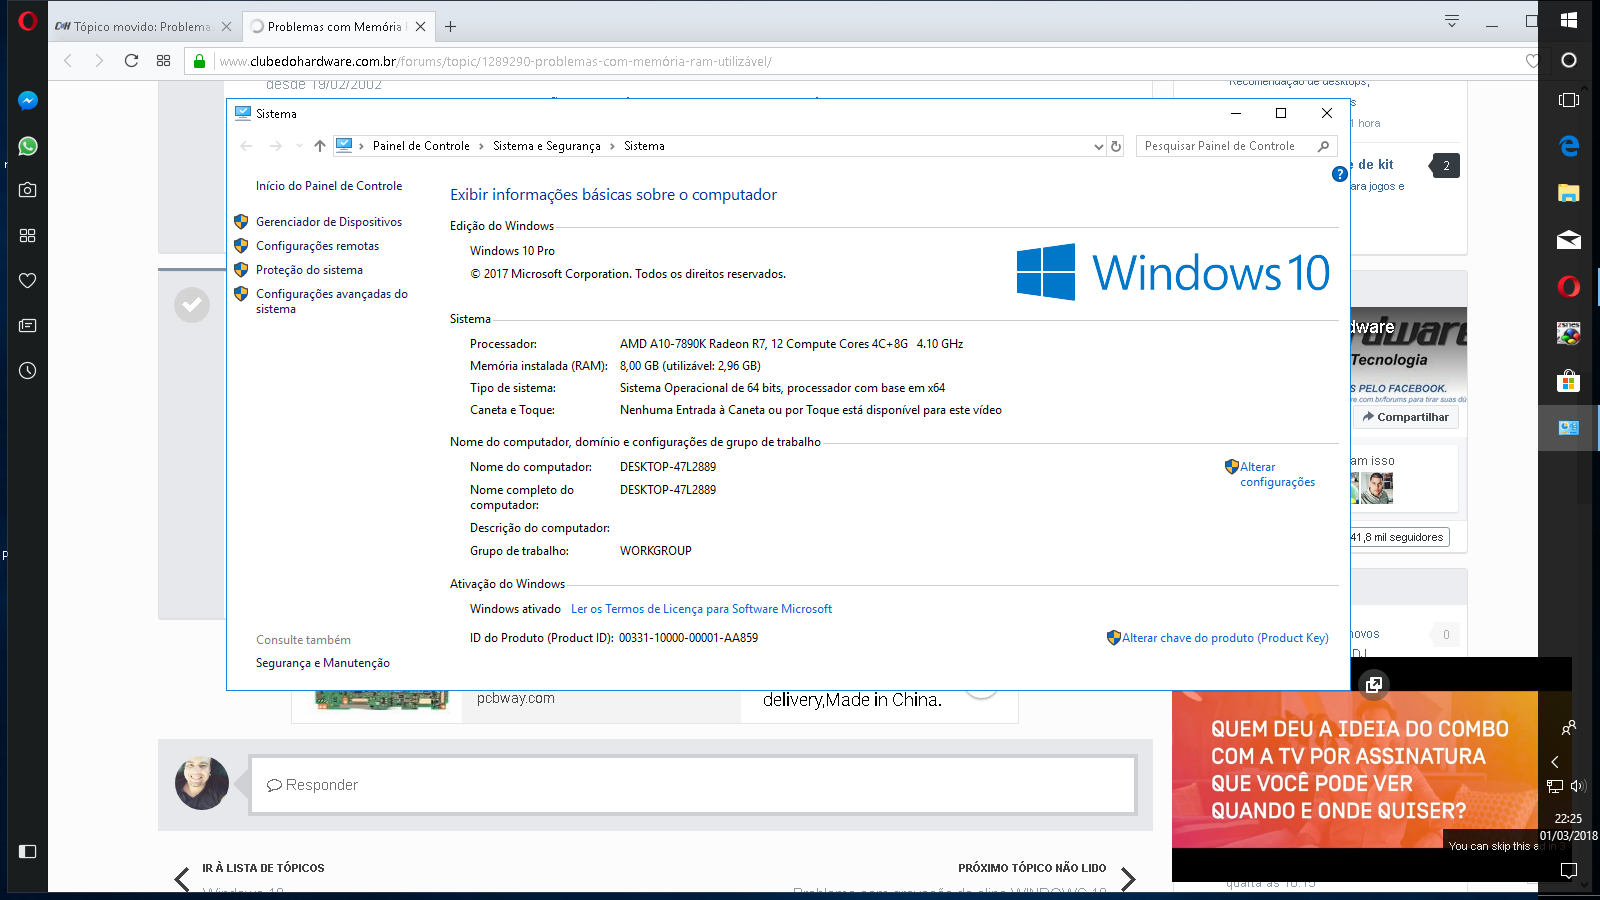Open Cortana circle on taskbar
The width and height of the screenshot is (1600, 900).
point(1569,60)
